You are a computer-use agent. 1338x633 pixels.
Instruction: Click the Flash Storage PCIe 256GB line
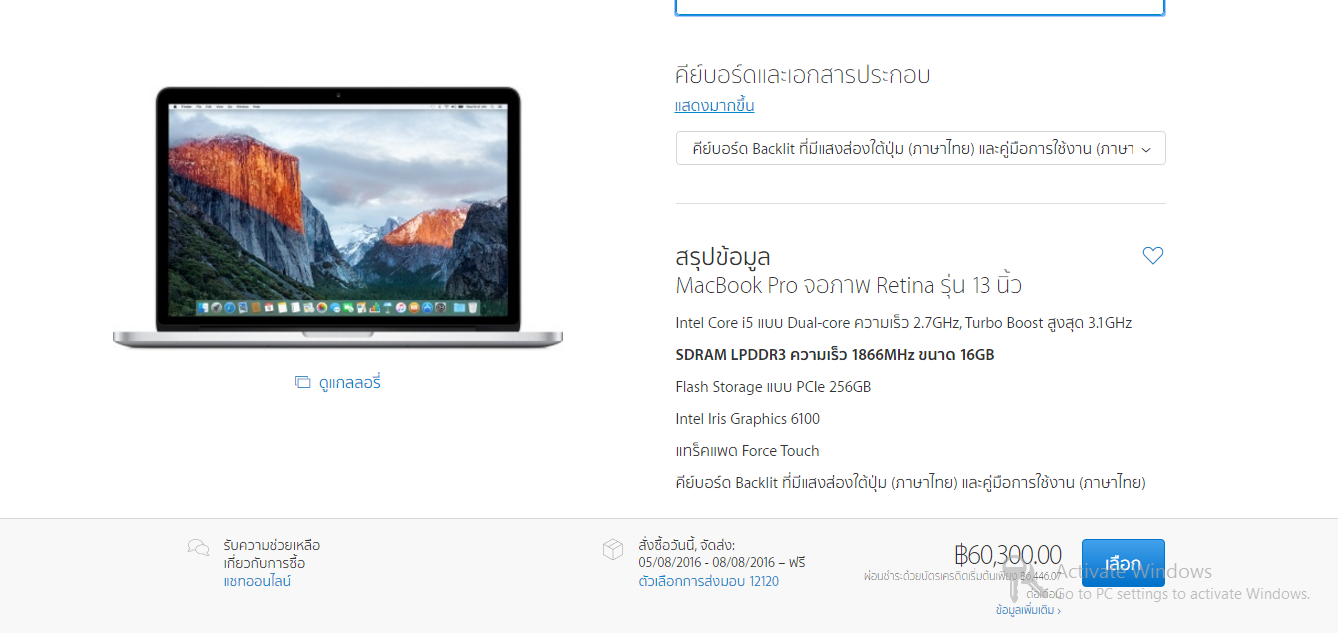[x=773, y=387]
